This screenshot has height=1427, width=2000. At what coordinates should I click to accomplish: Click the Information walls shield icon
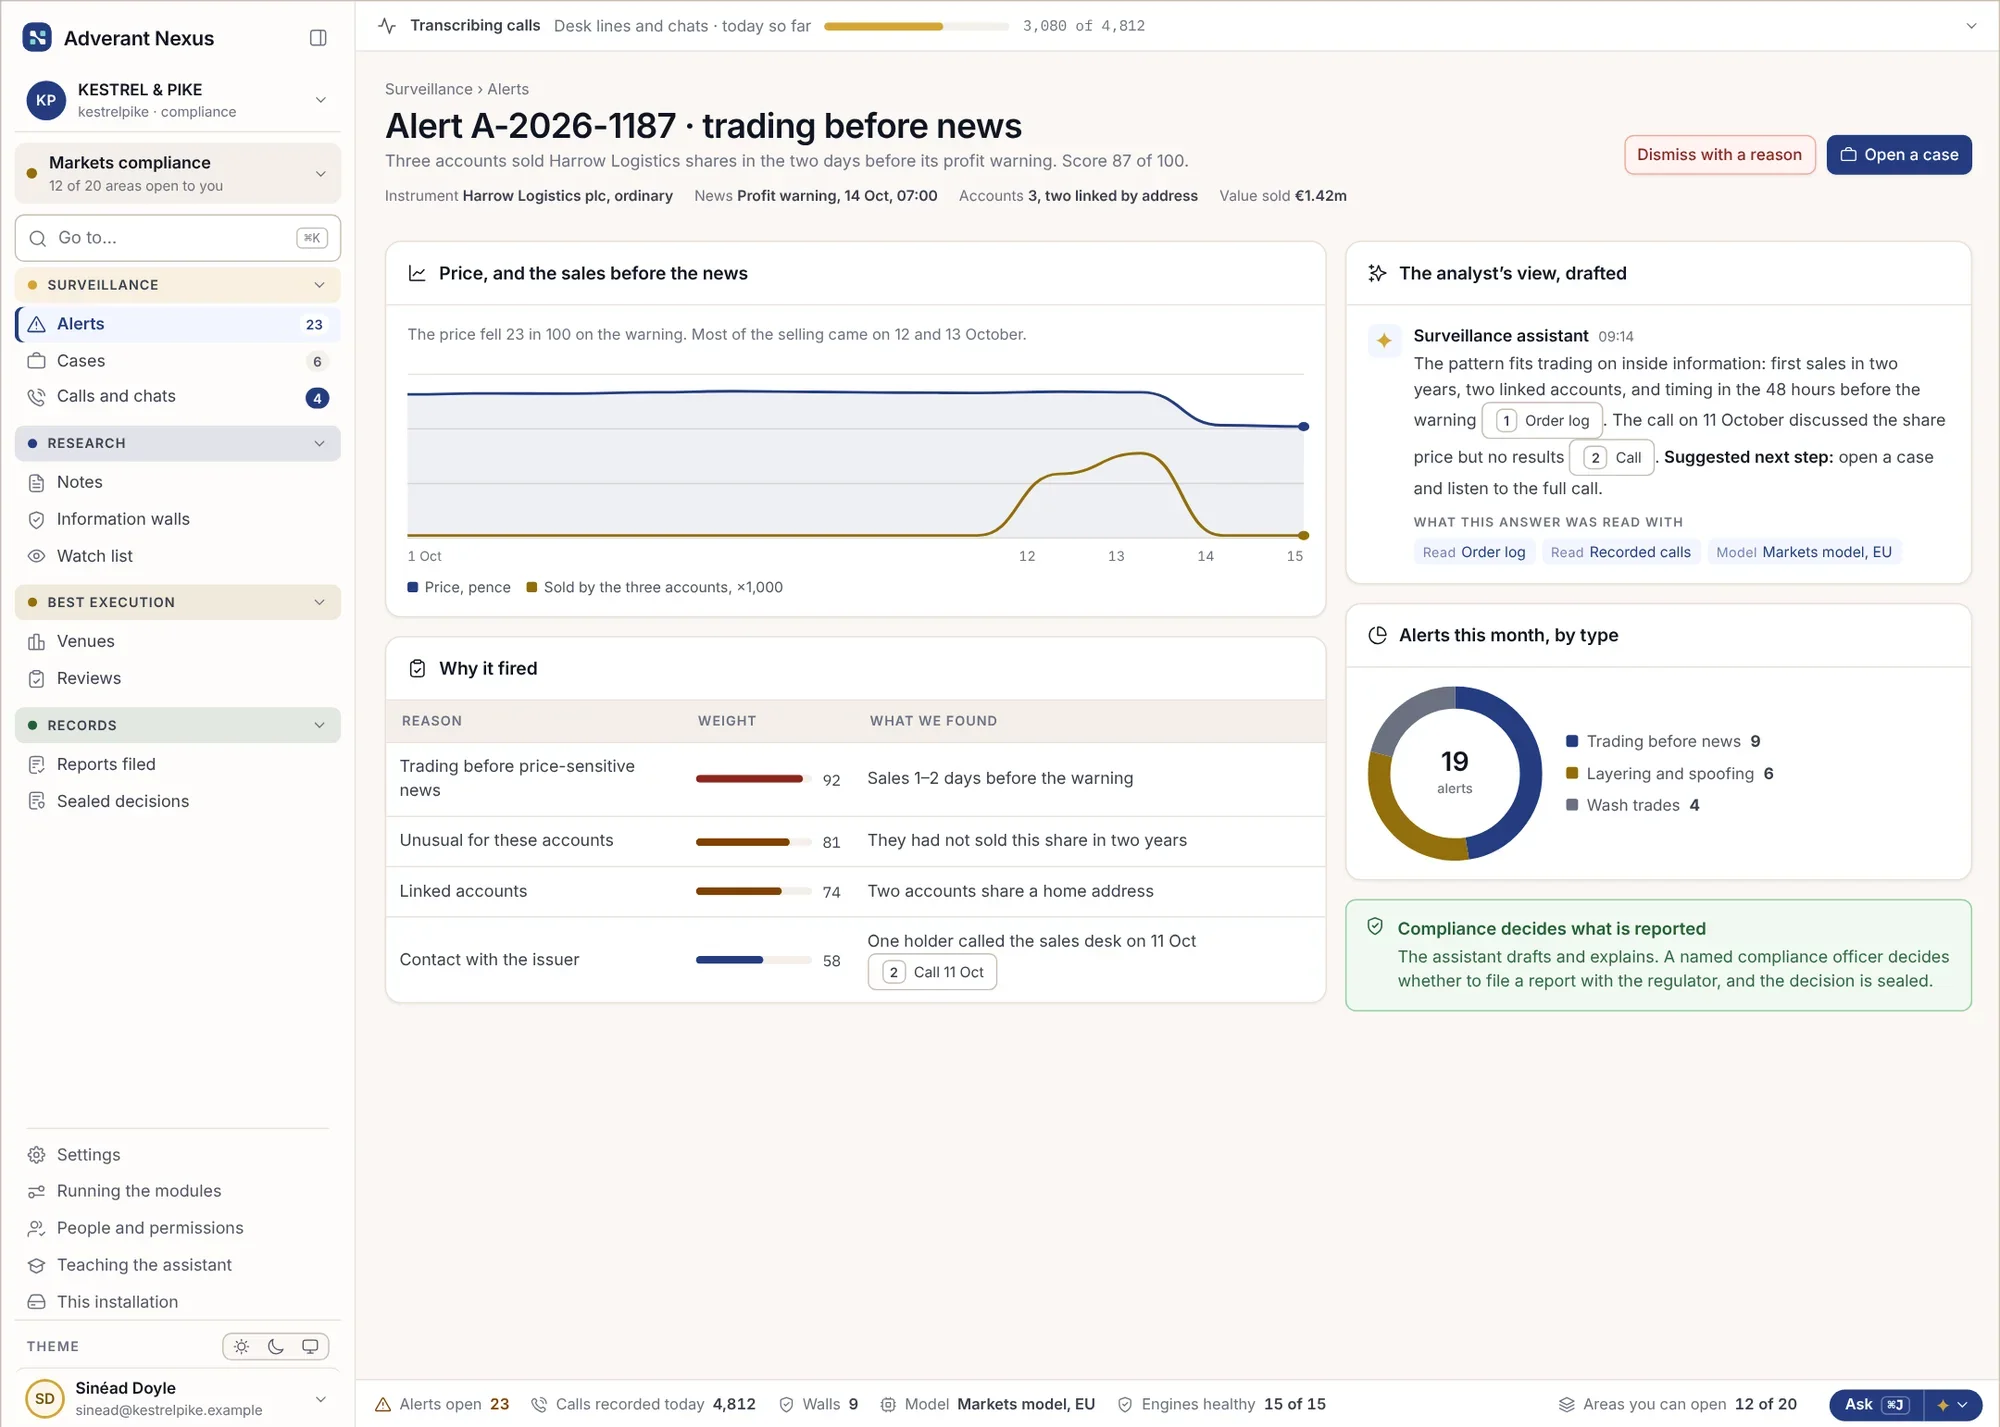pyautogui.click(x=37, y=520)
